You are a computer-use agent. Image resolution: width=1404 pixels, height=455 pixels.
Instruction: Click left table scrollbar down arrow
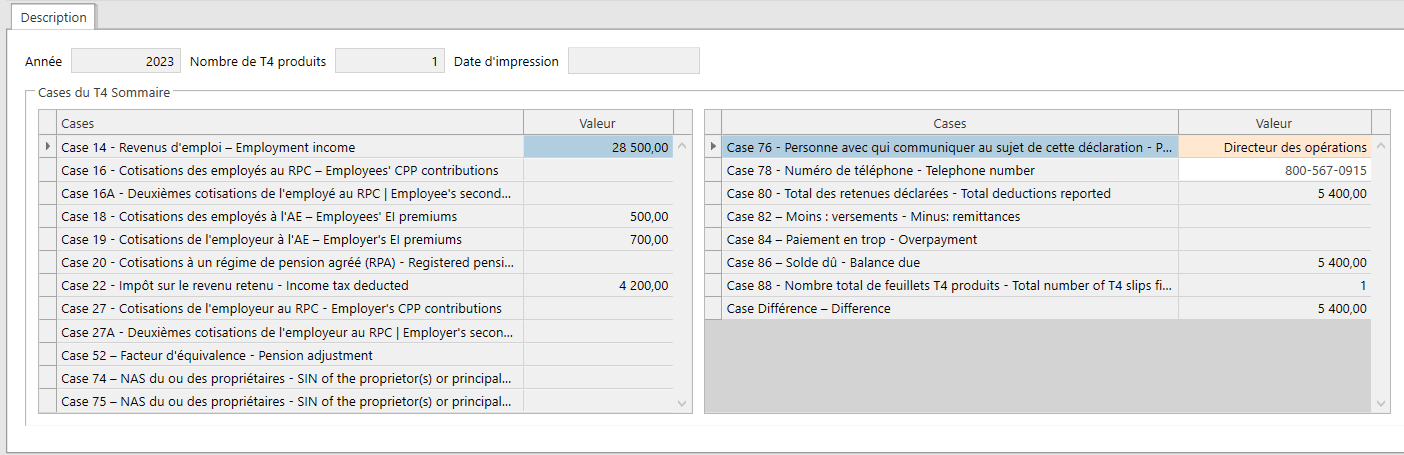point(683,403)
